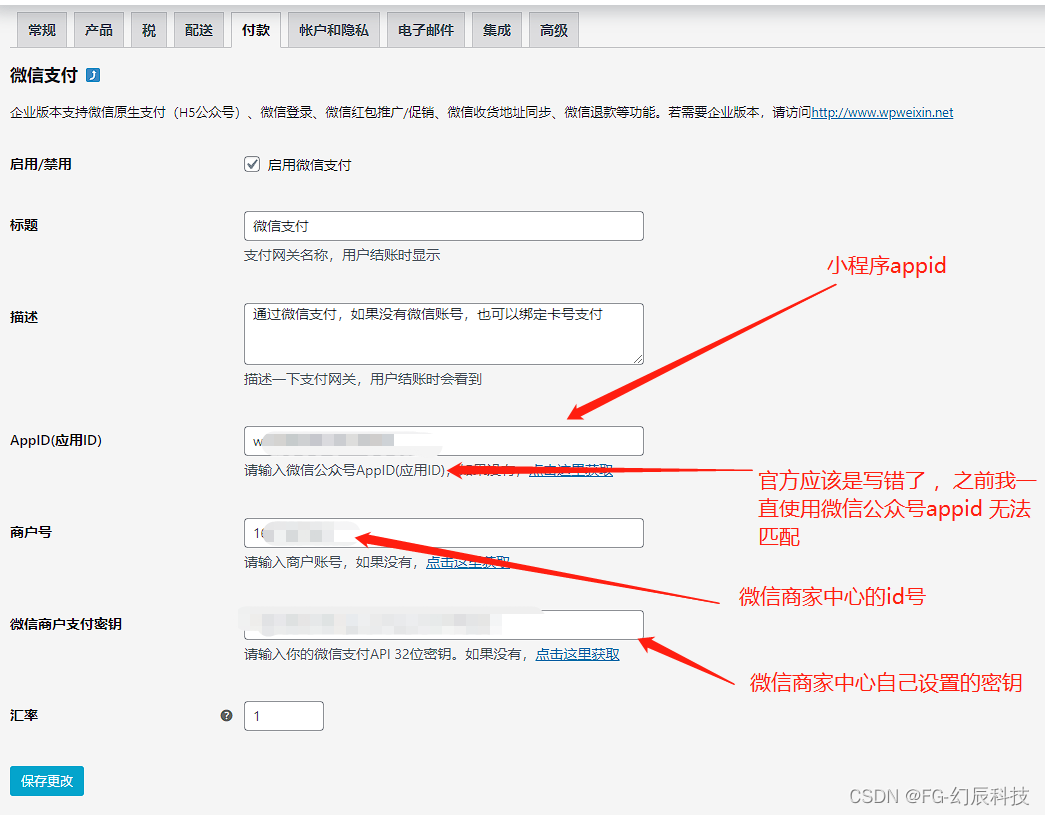Open the 常规 settings tab
The height and width of the screenshot is (815, 1045).
(x=42, y=30)
